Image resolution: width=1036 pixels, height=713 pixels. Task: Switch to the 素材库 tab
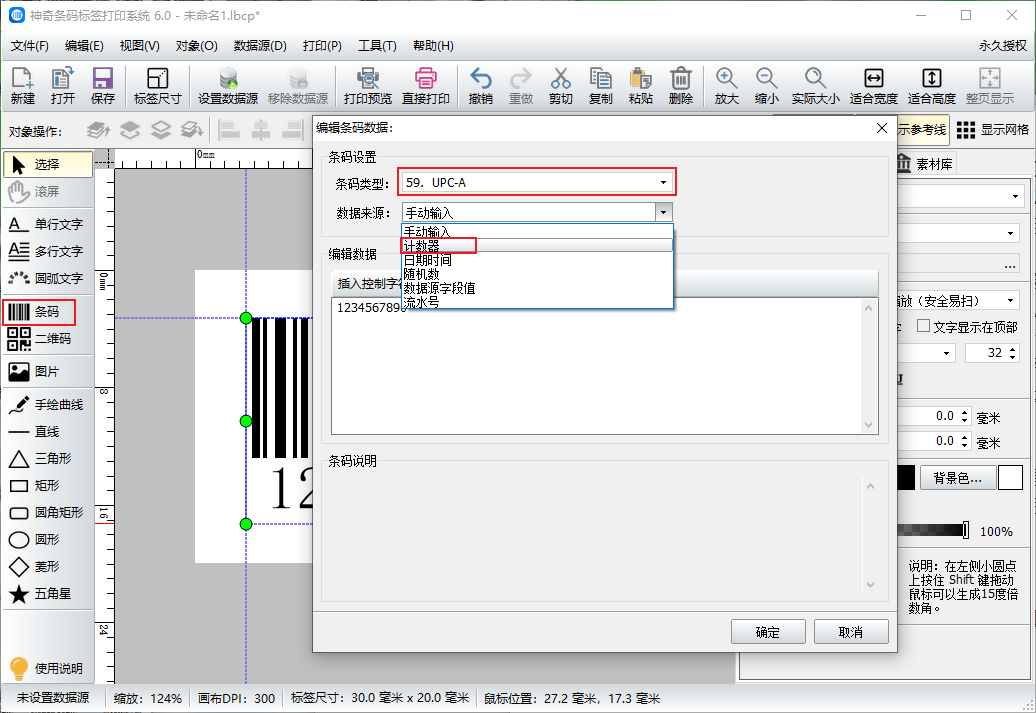point(925,164)
